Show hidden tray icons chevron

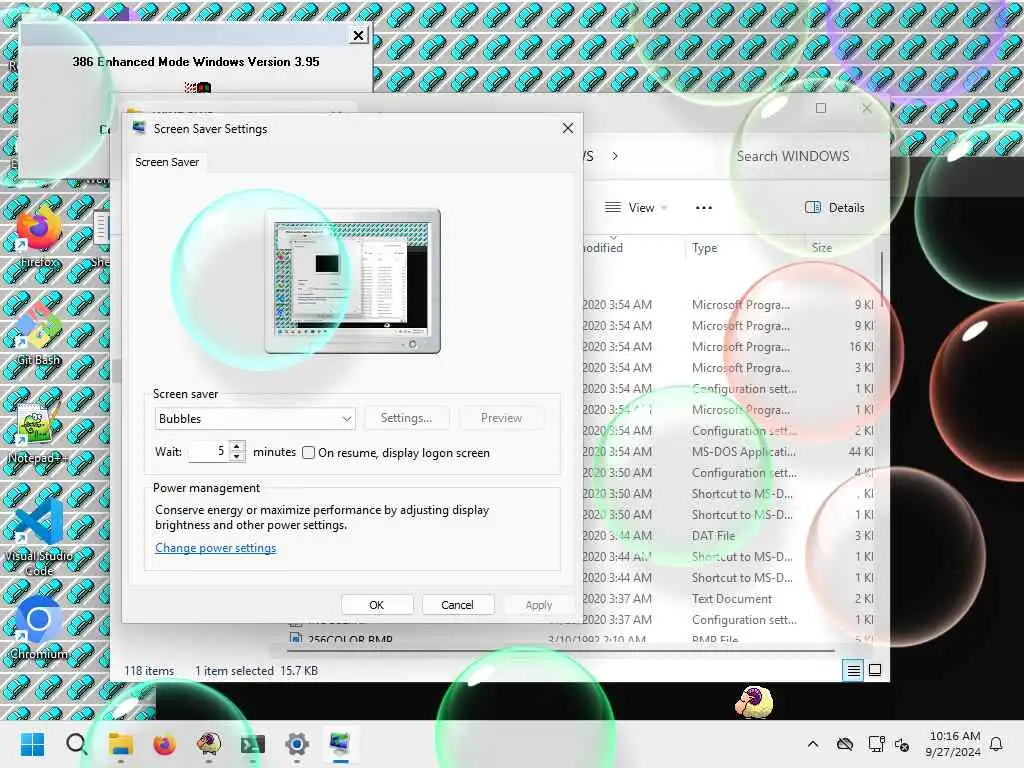coord(813,744)
